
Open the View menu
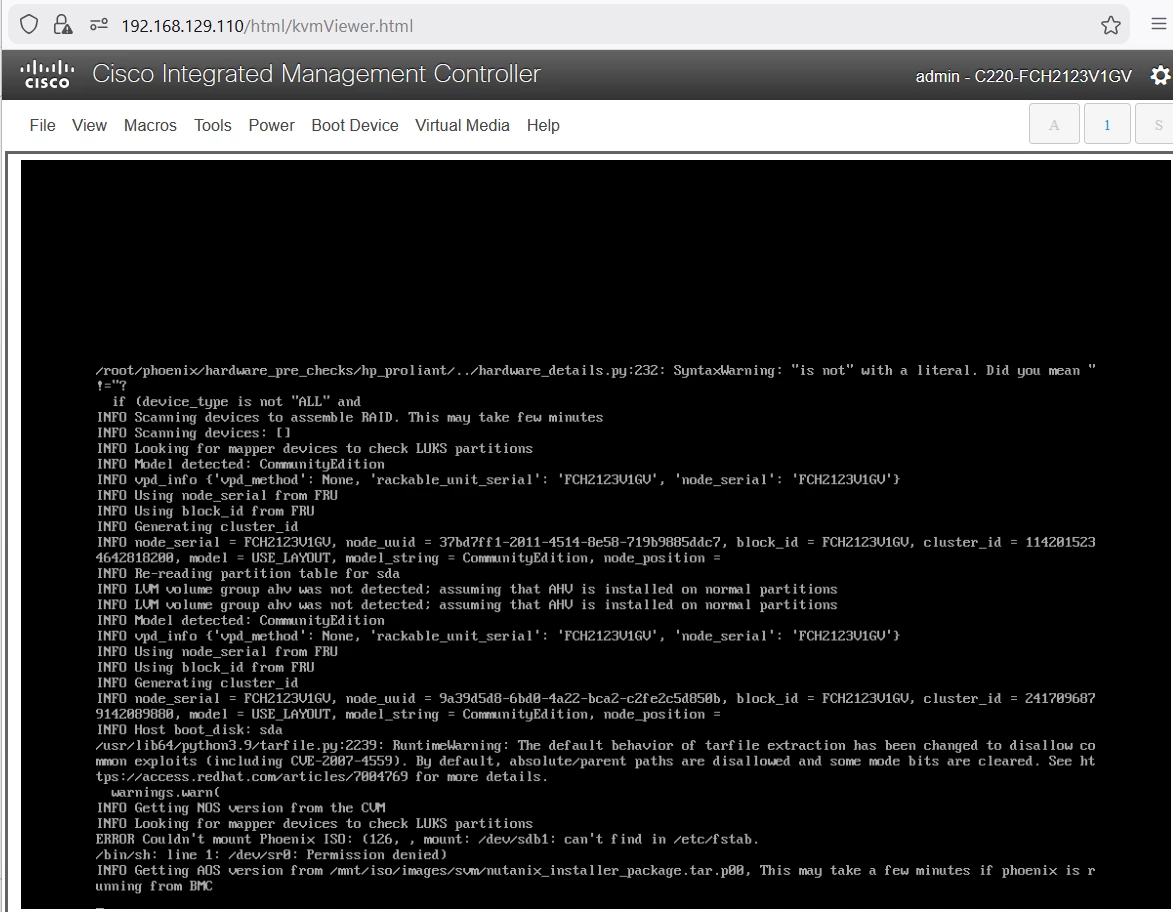pos(89,125)
